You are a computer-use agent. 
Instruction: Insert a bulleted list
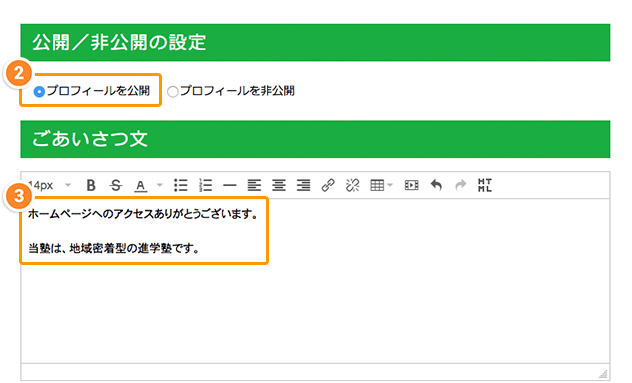[x=181, y=185]
